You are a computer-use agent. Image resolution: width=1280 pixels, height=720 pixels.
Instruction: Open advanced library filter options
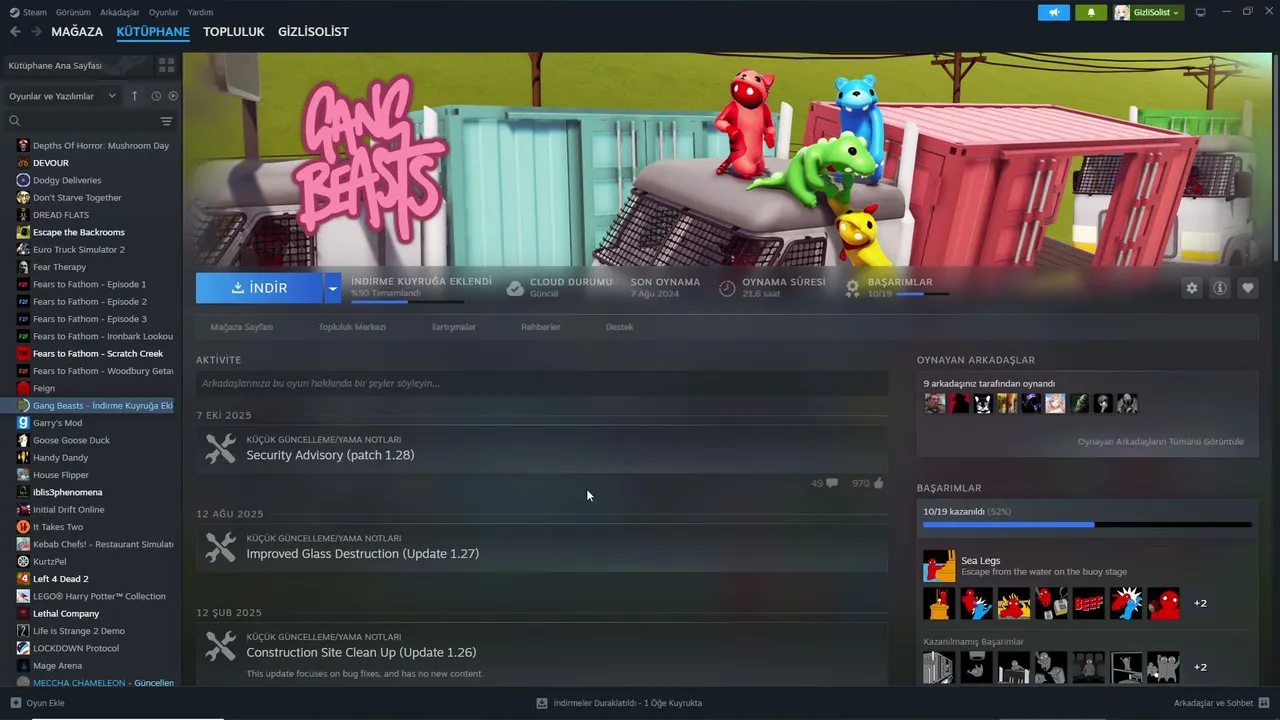[166, 121]
